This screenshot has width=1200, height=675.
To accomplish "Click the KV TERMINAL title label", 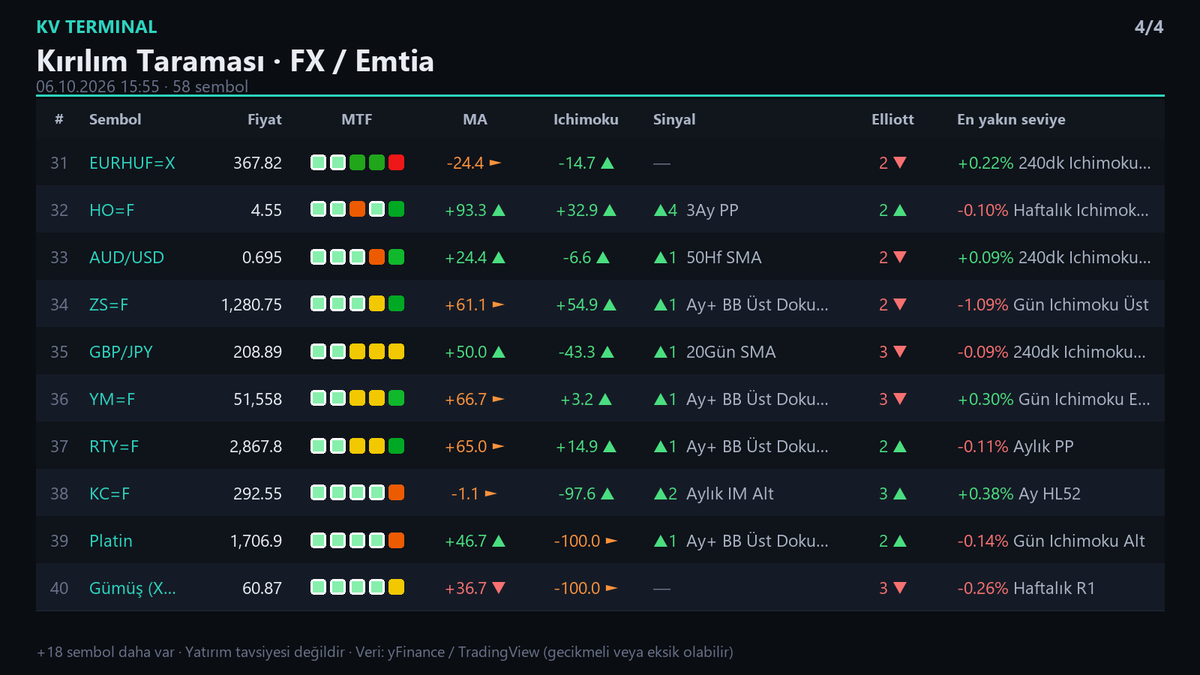I will click(96, 27).
